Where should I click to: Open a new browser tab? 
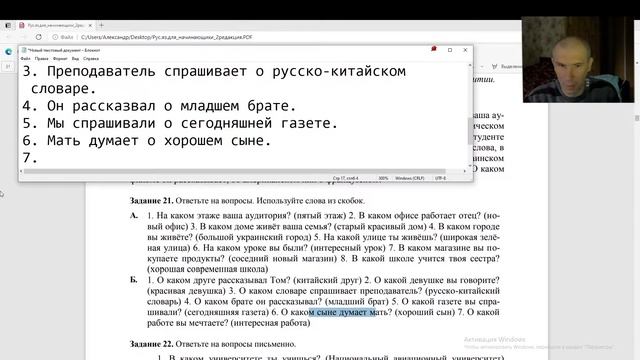(101, 25)
